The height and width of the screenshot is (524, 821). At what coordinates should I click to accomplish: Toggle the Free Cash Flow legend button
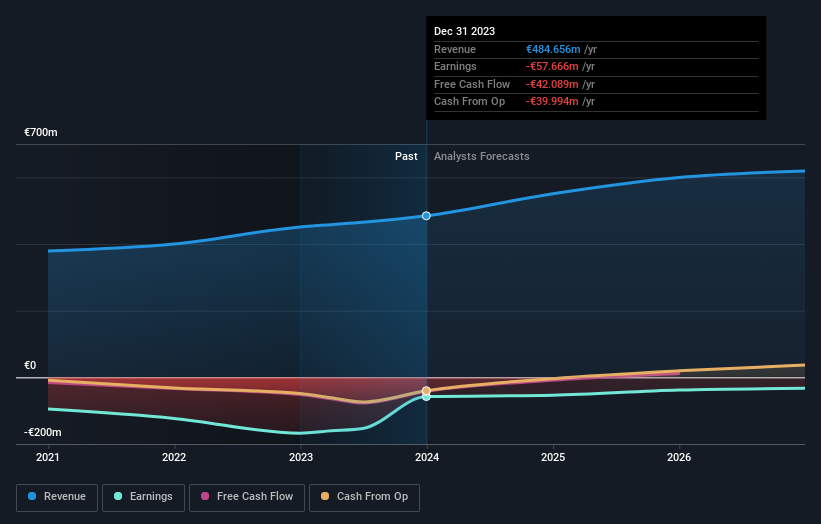pos(247,497)
